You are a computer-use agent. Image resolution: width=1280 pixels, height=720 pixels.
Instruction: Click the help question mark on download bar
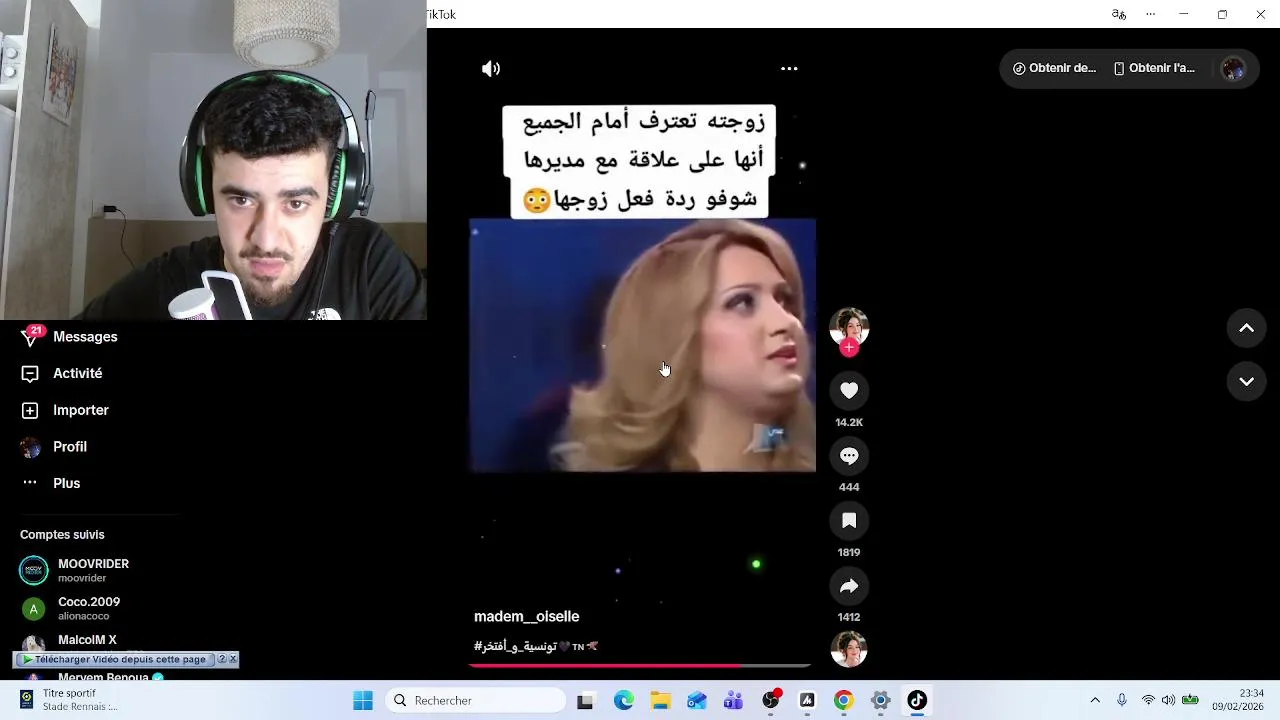[x=222, y=659]
